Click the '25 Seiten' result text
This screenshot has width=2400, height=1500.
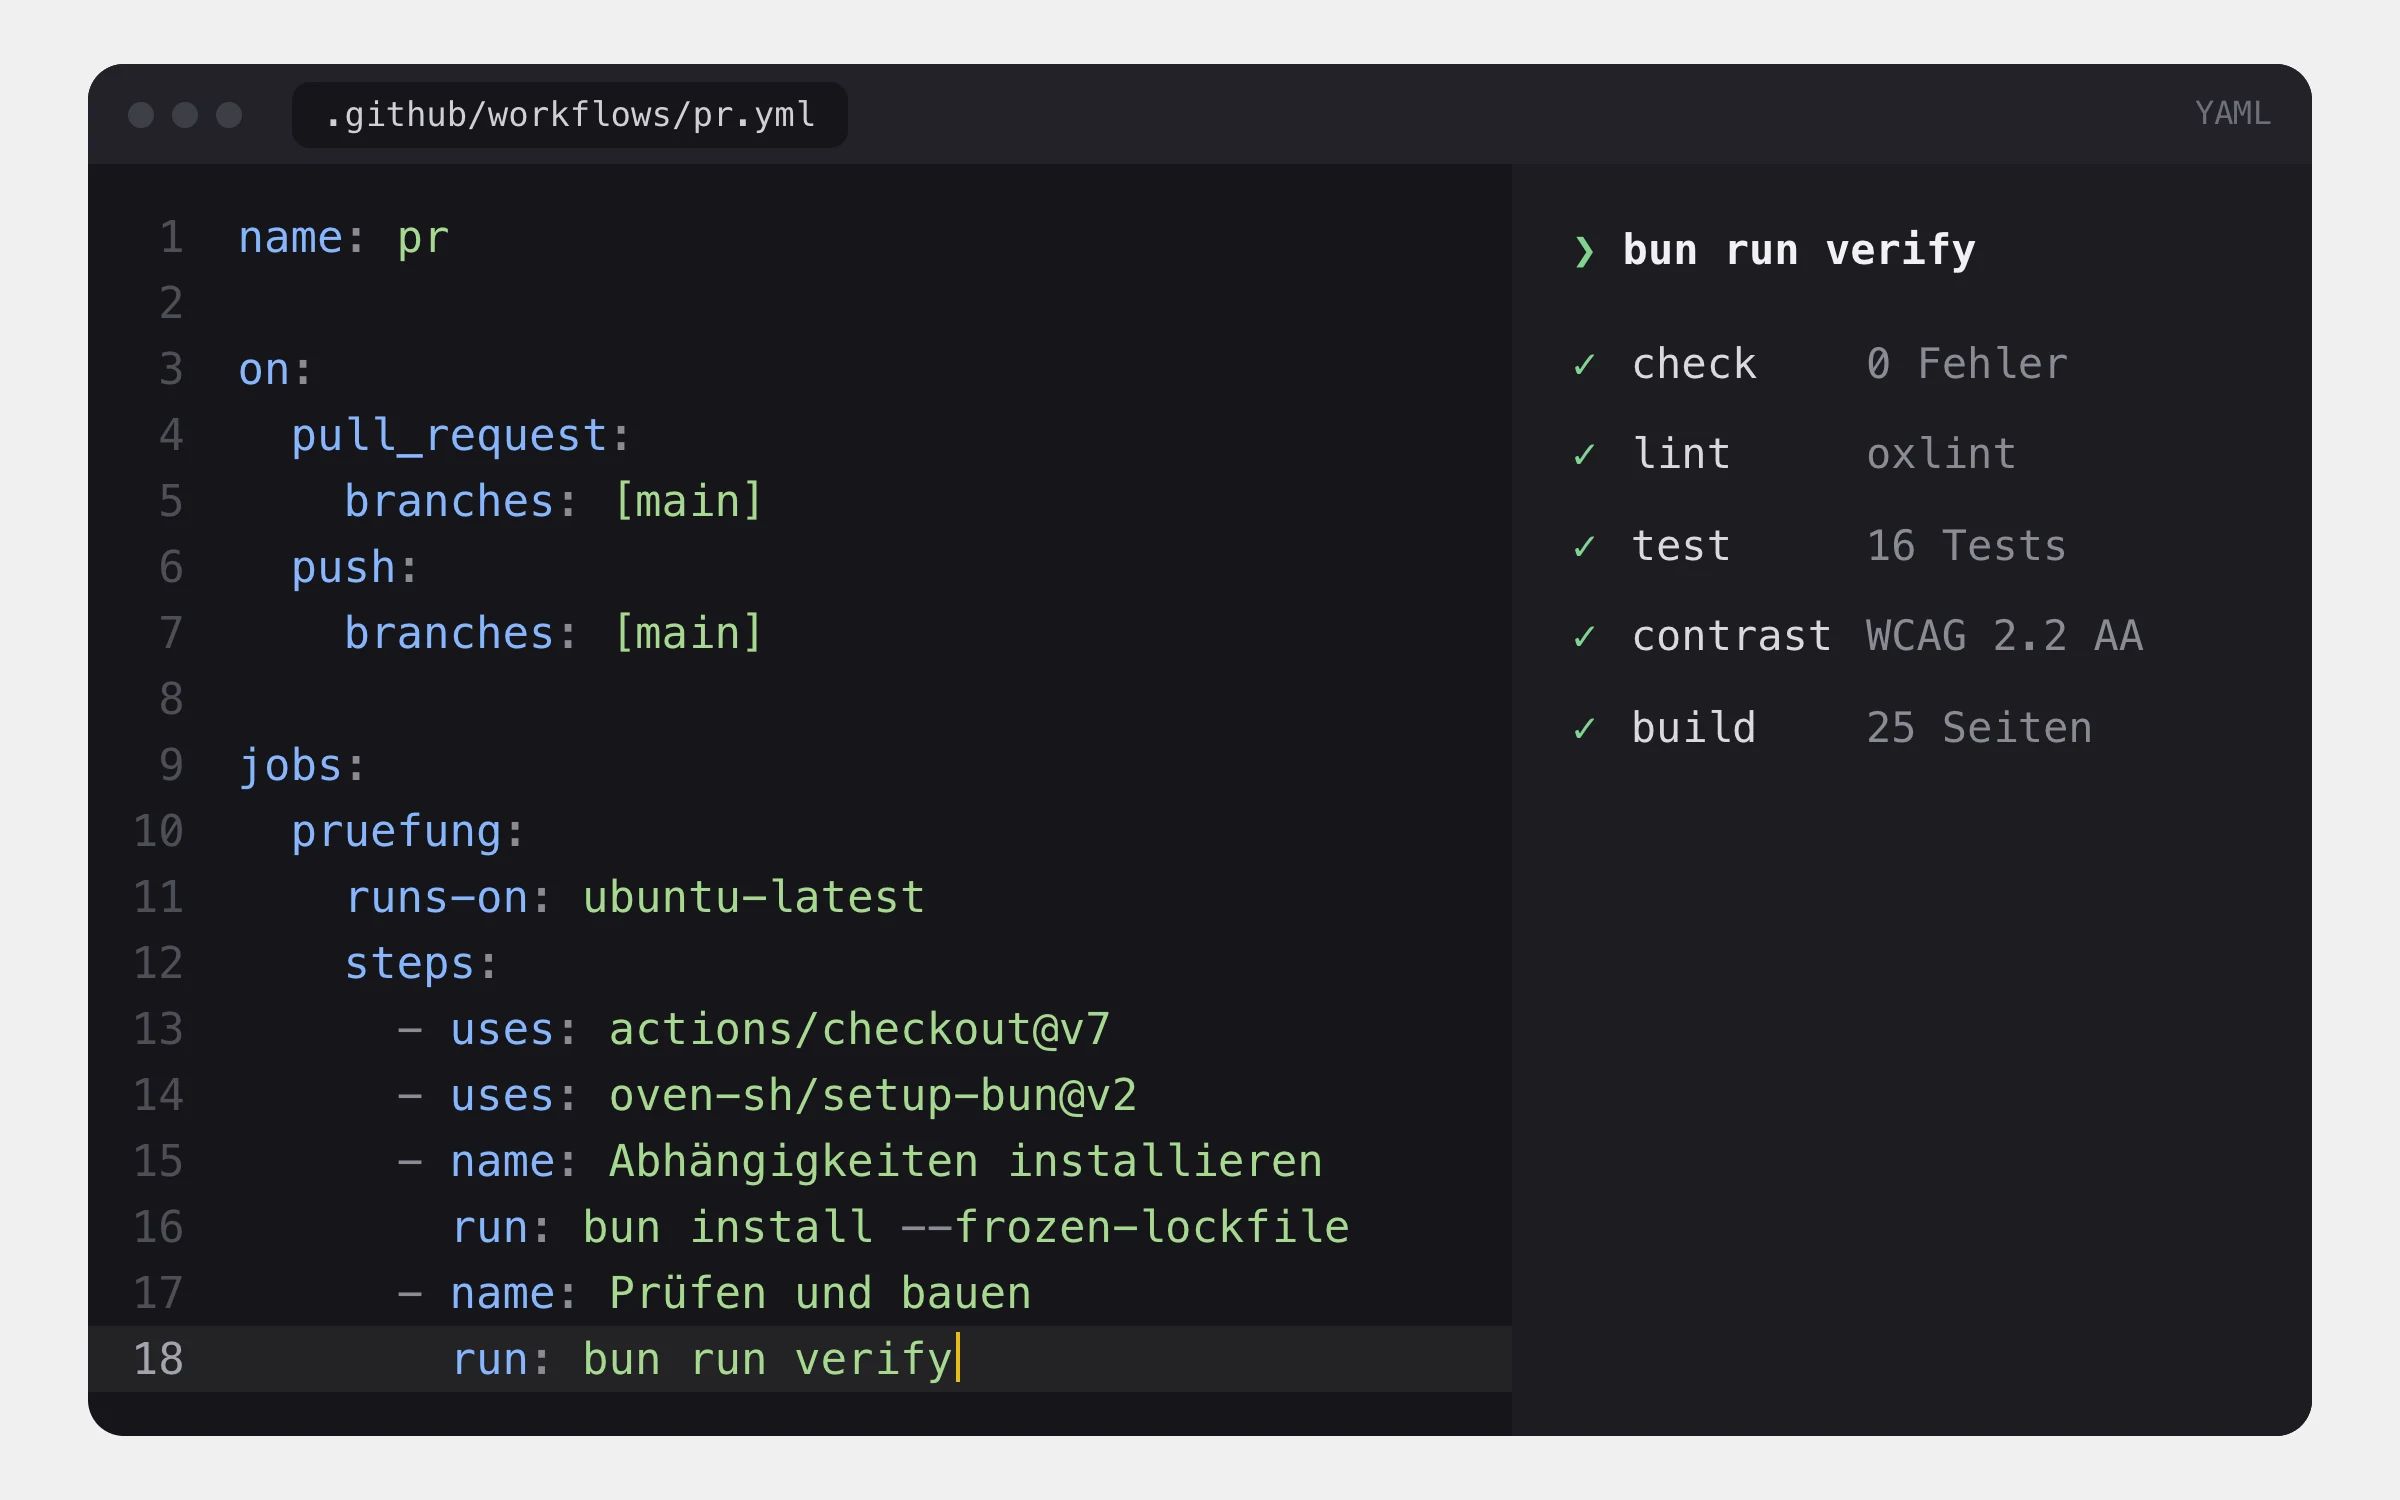(1979, 728)
